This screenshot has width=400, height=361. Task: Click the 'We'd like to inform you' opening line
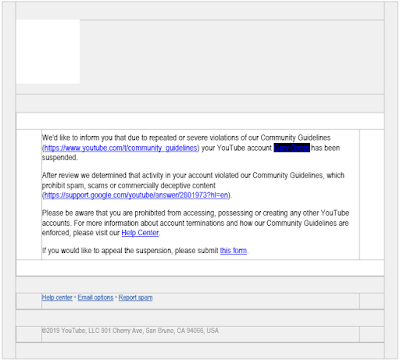186,138
